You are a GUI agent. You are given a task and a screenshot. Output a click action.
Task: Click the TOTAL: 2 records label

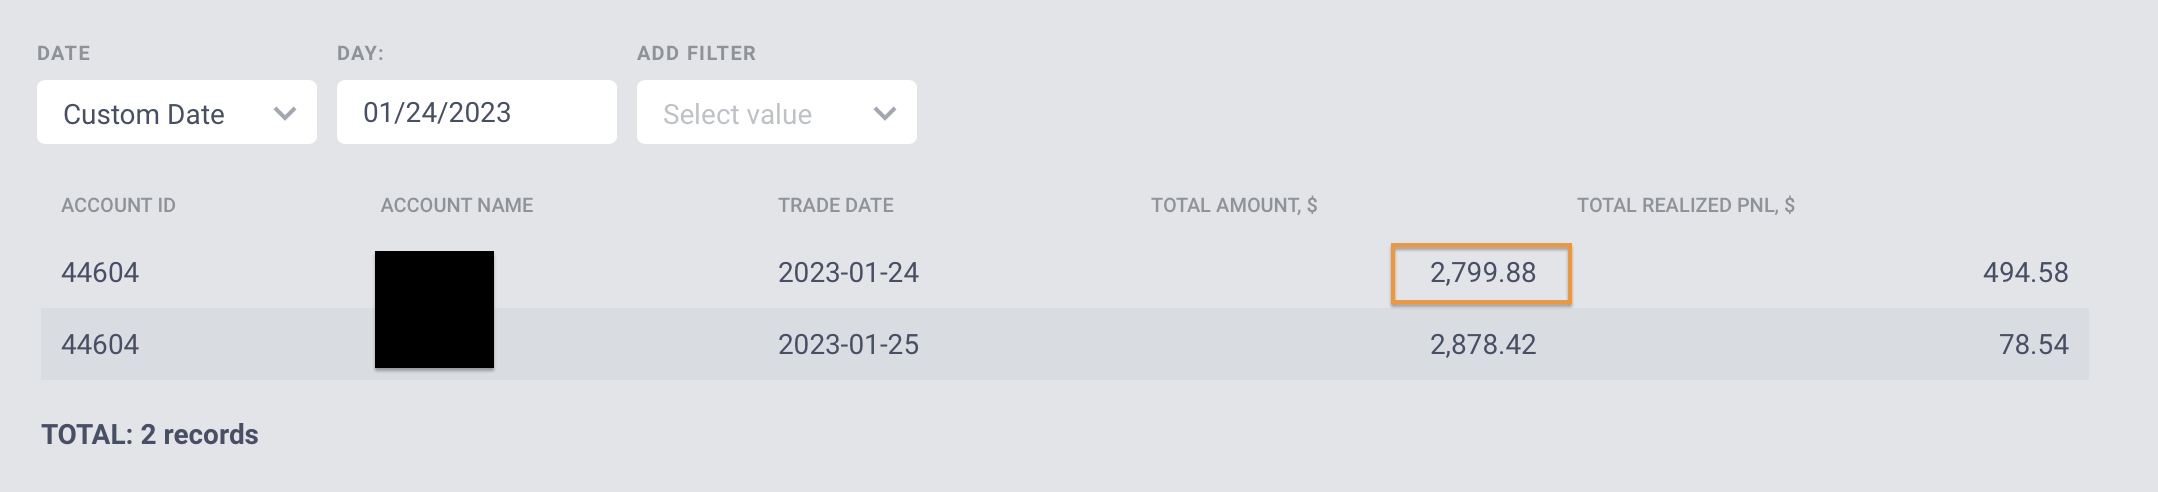click(x=150, y=435)
